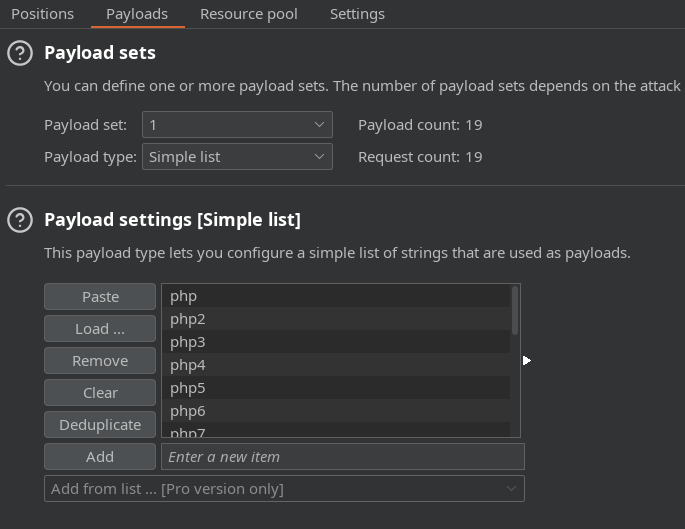The image size is (685, 529).
Task: Open help for Payload settings section
Action: [20, 220]
